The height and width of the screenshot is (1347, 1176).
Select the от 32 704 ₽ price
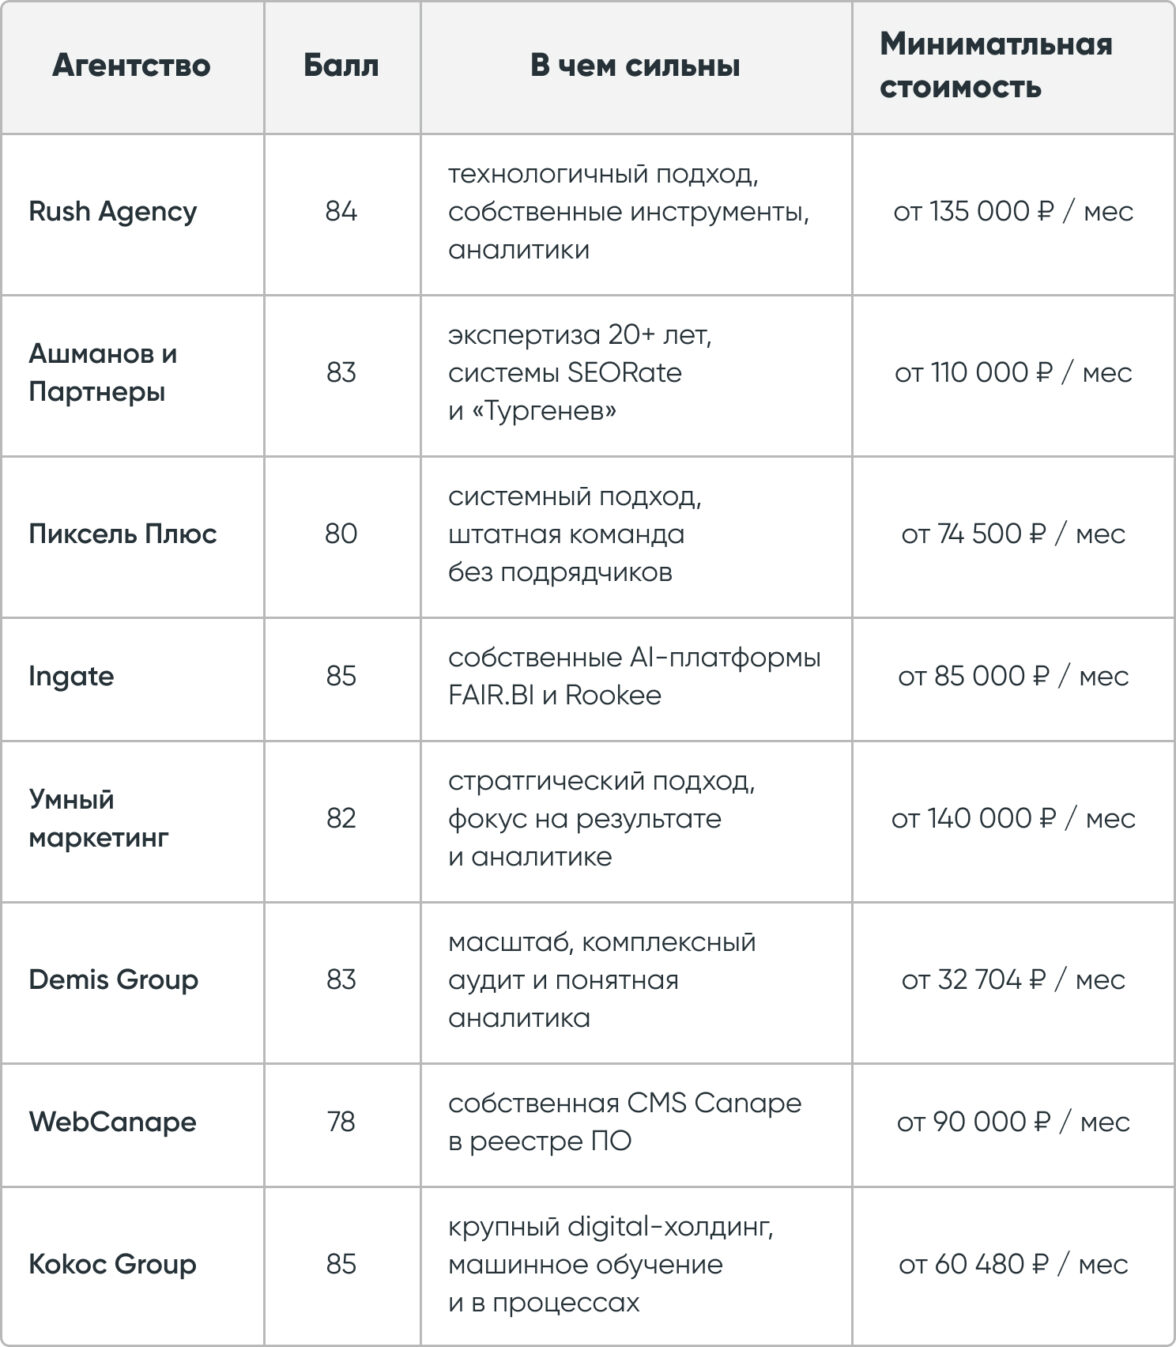1012,980
